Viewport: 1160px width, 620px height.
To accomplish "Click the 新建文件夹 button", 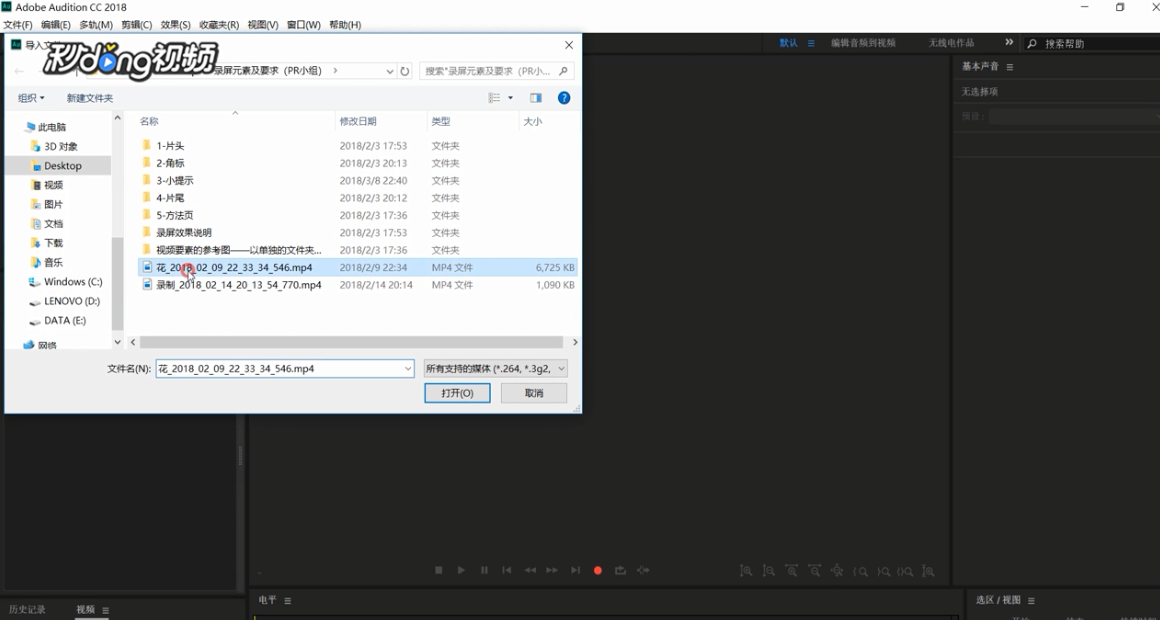I will click(x=90, y=98).
